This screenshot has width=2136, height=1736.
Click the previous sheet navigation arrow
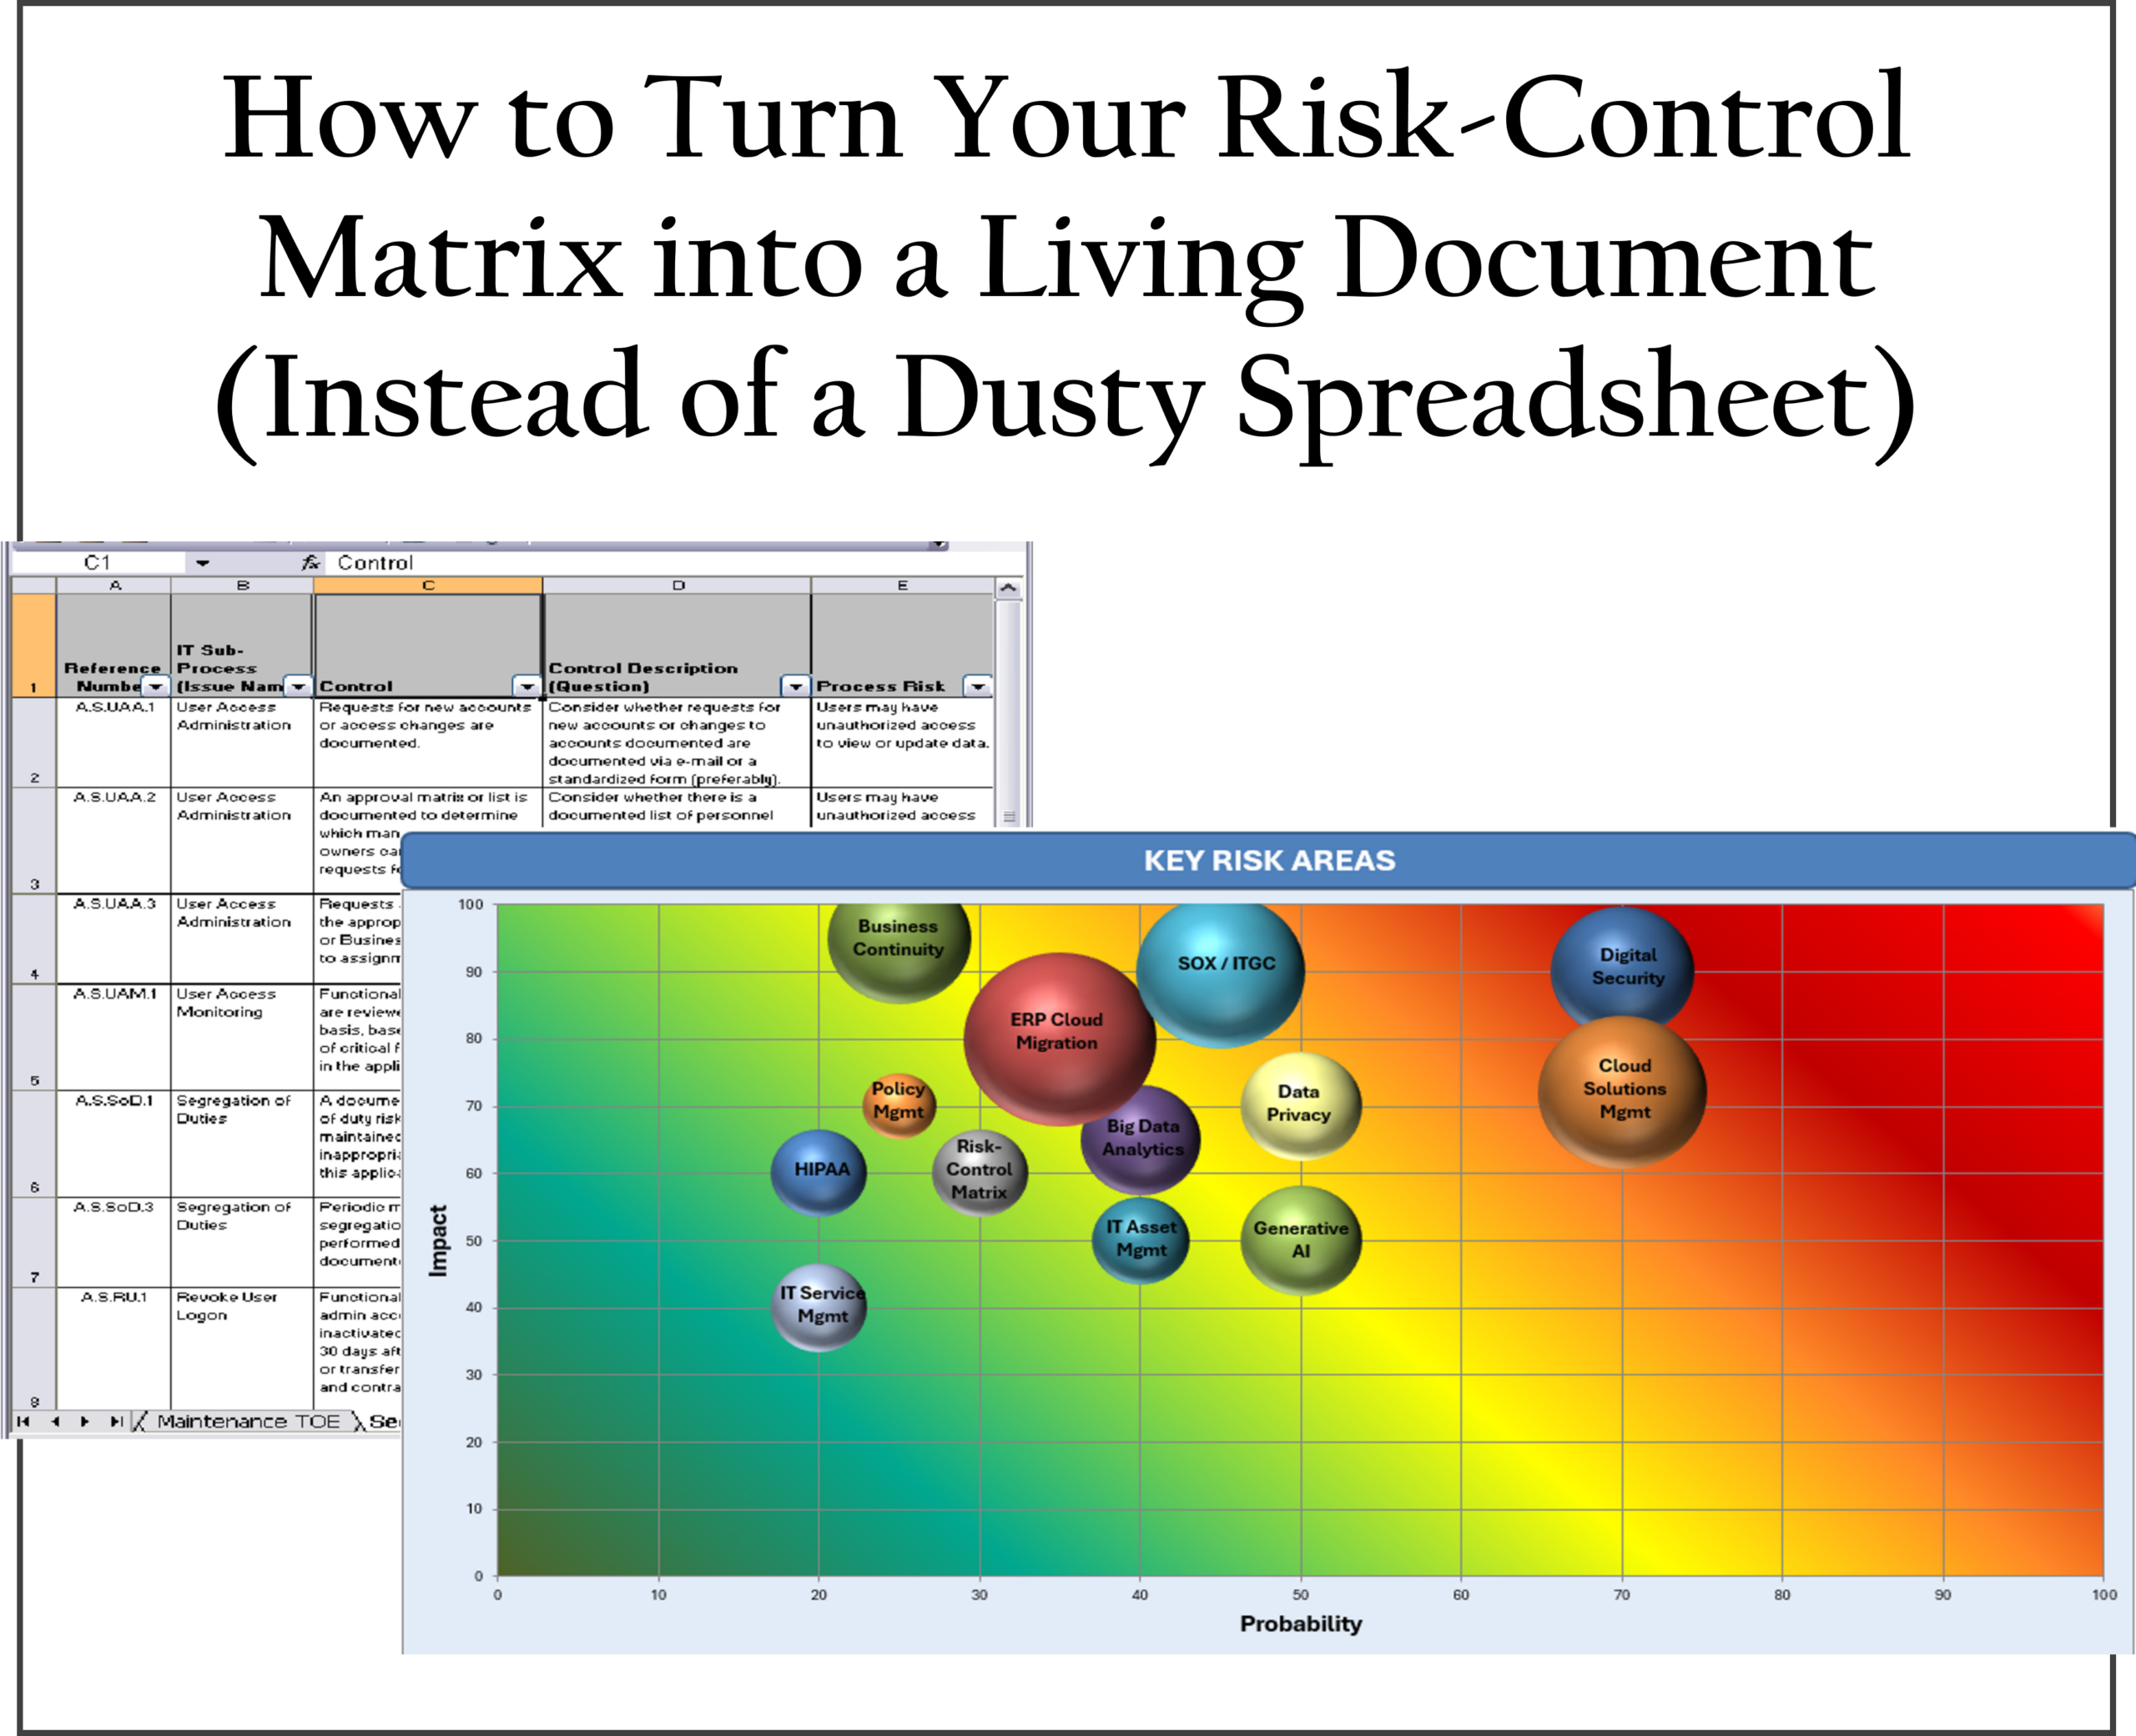click(x=55, y=1421)
